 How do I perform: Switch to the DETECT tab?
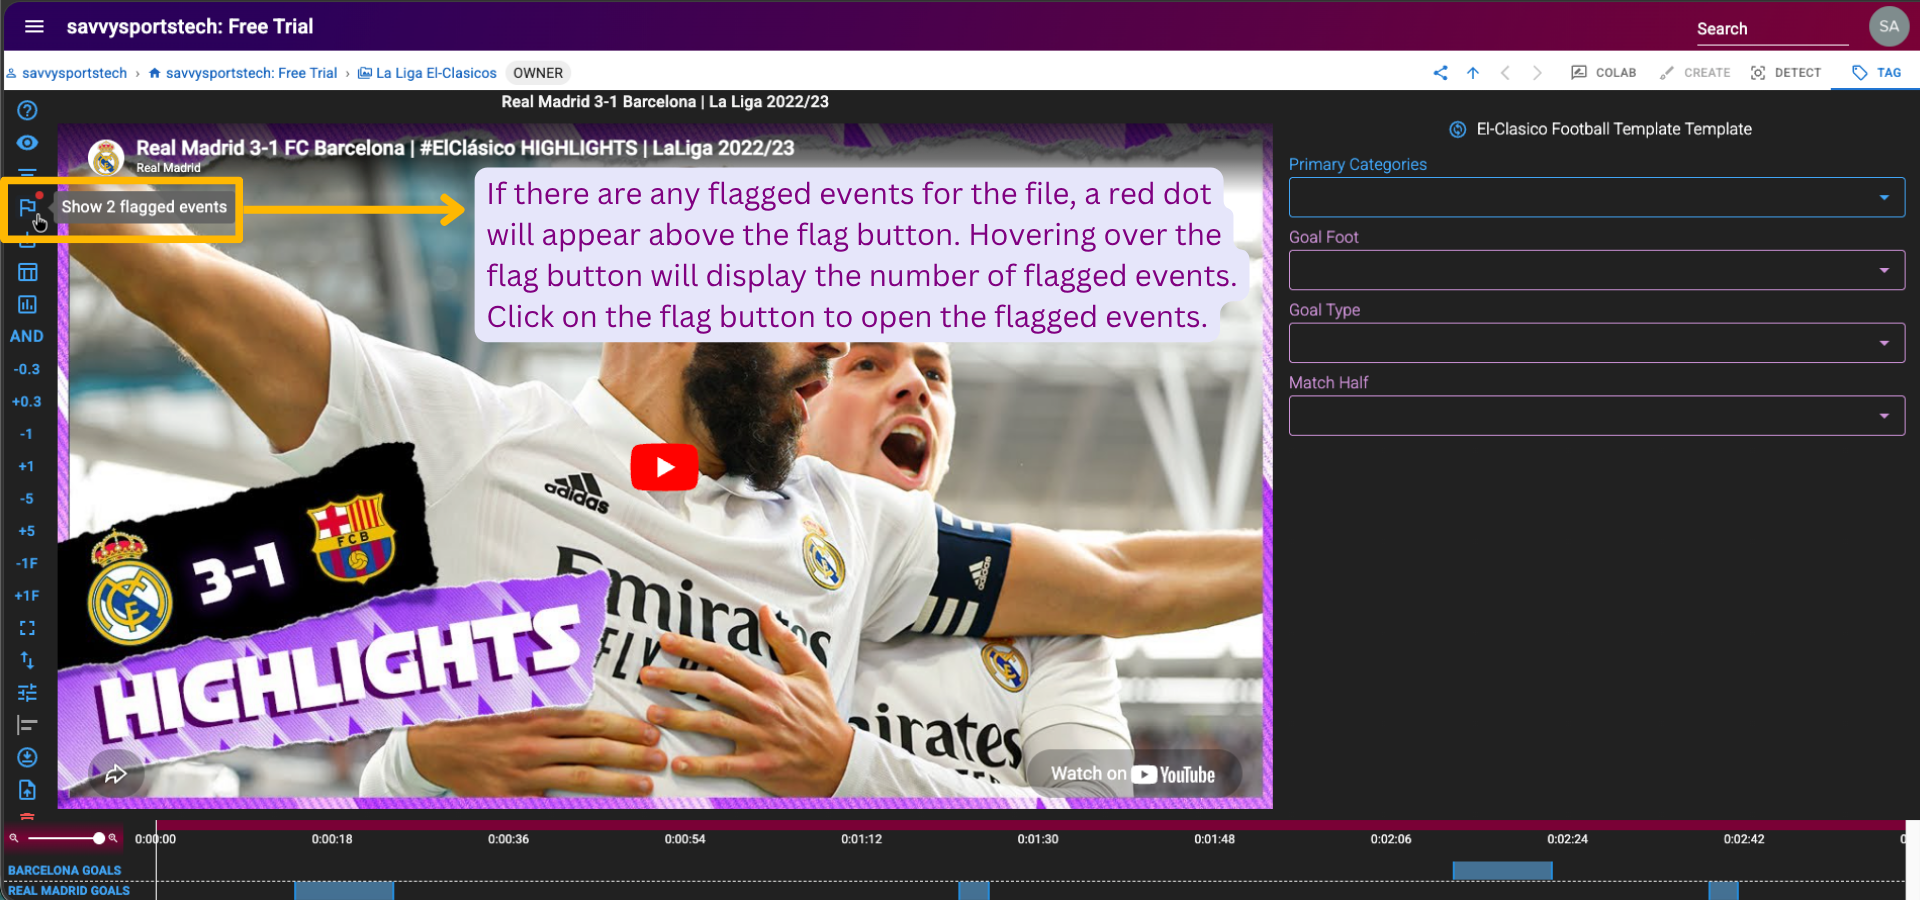point(1786,73)
